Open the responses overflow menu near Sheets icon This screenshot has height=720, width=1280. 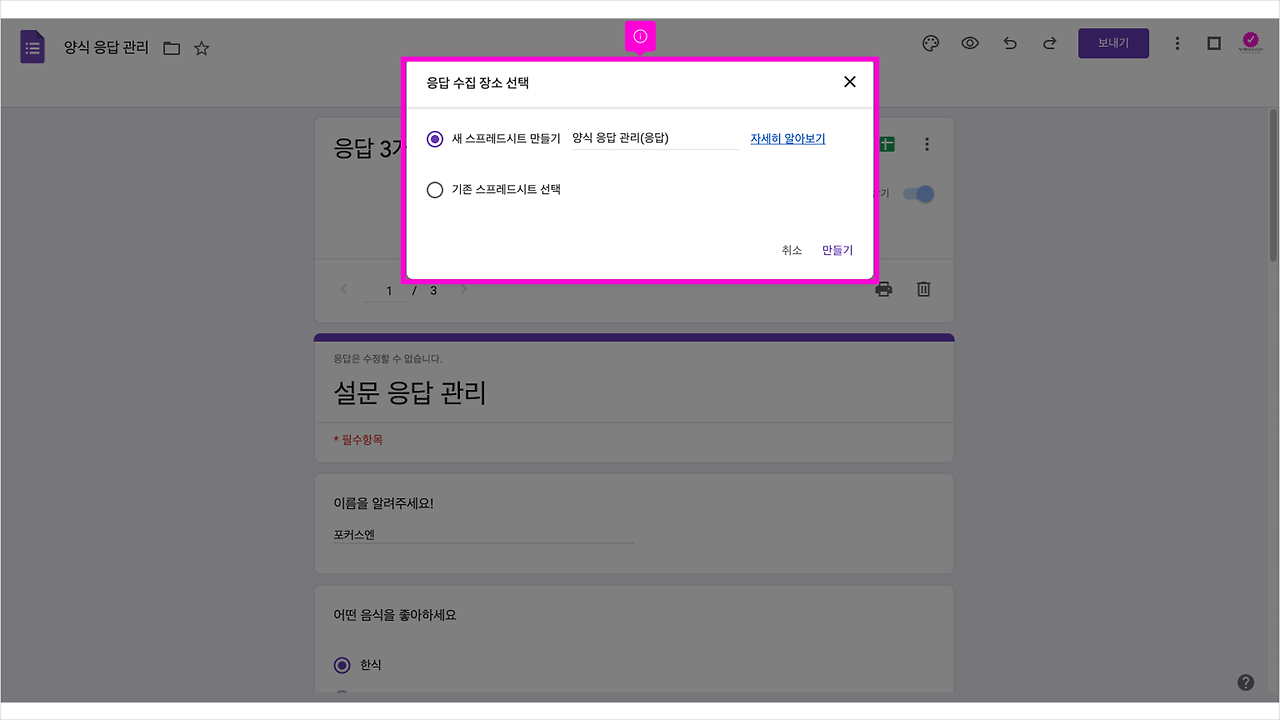click(x=927, y=143)
